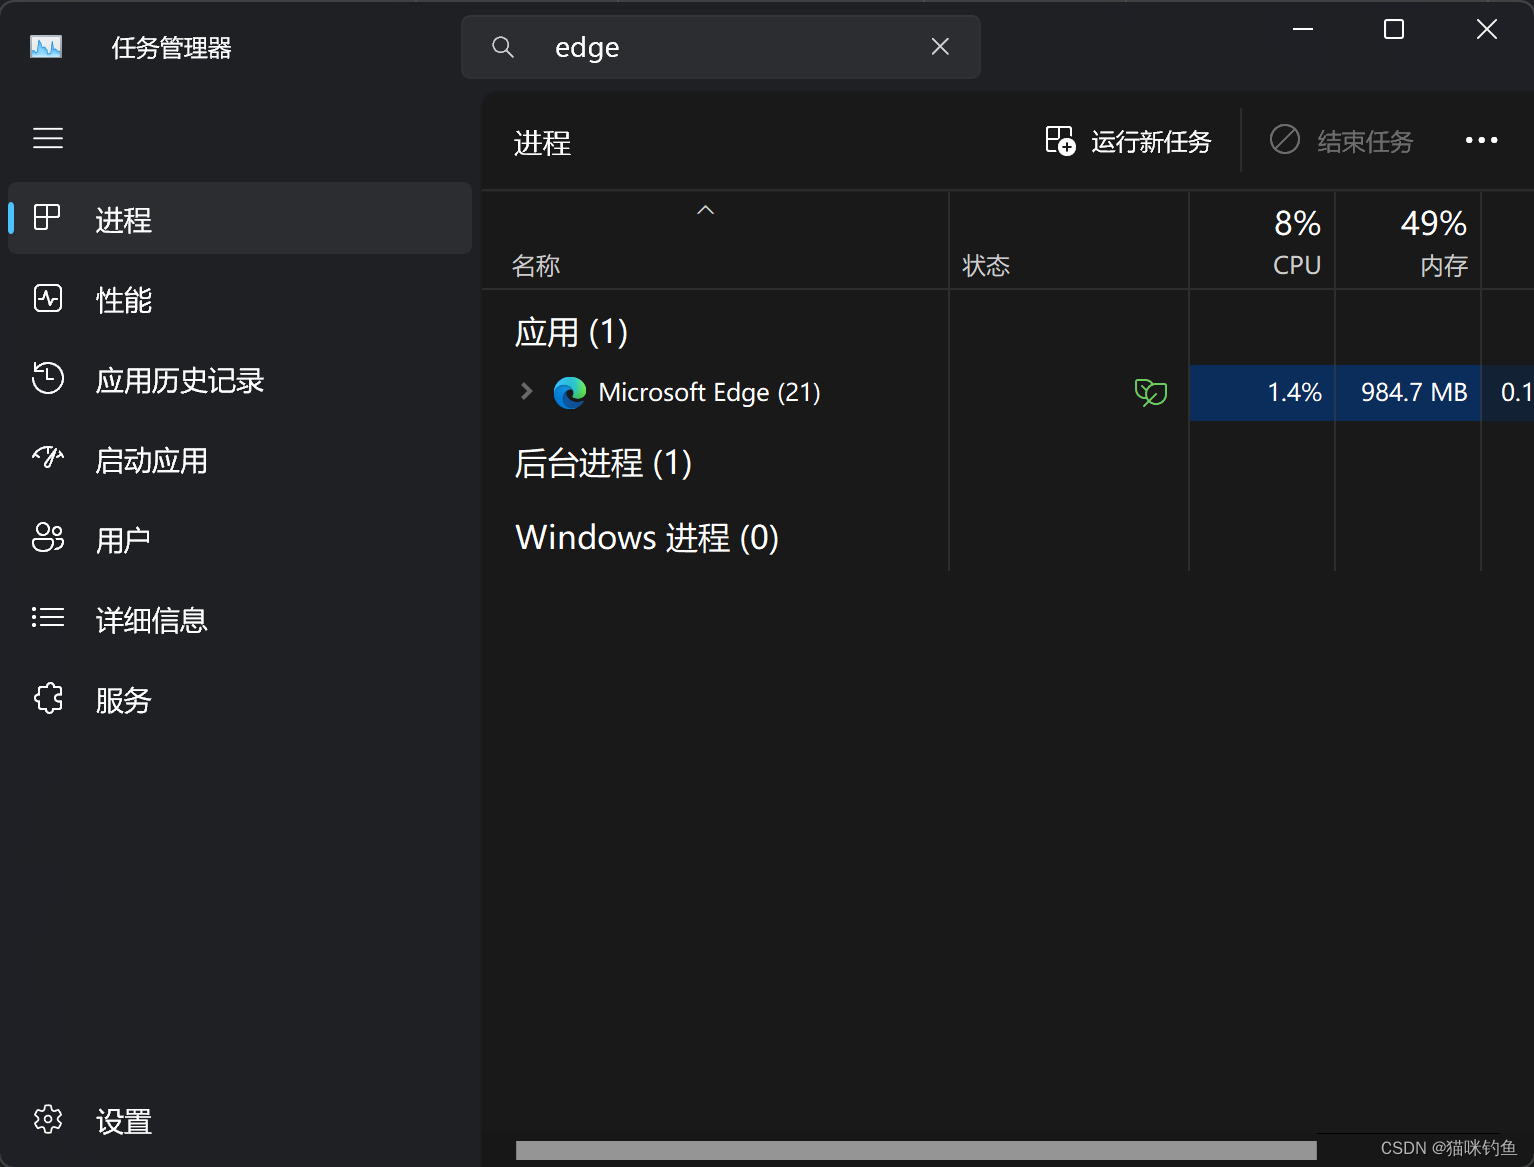Open the 用户 (Users) page
This screenshot has width=1534, height=1167.
pos(240,539)
